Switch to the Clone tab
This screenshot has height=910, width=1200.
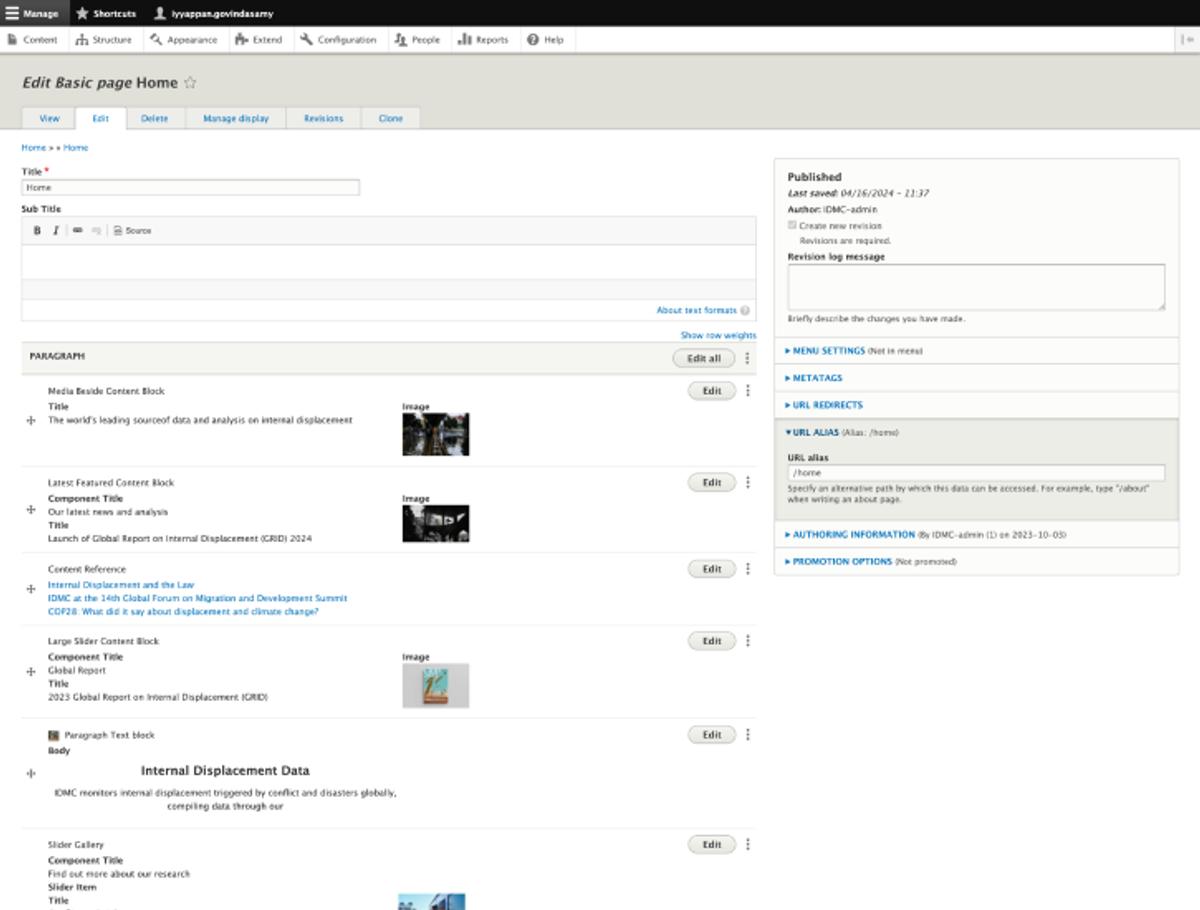click(x=391, y=118)
